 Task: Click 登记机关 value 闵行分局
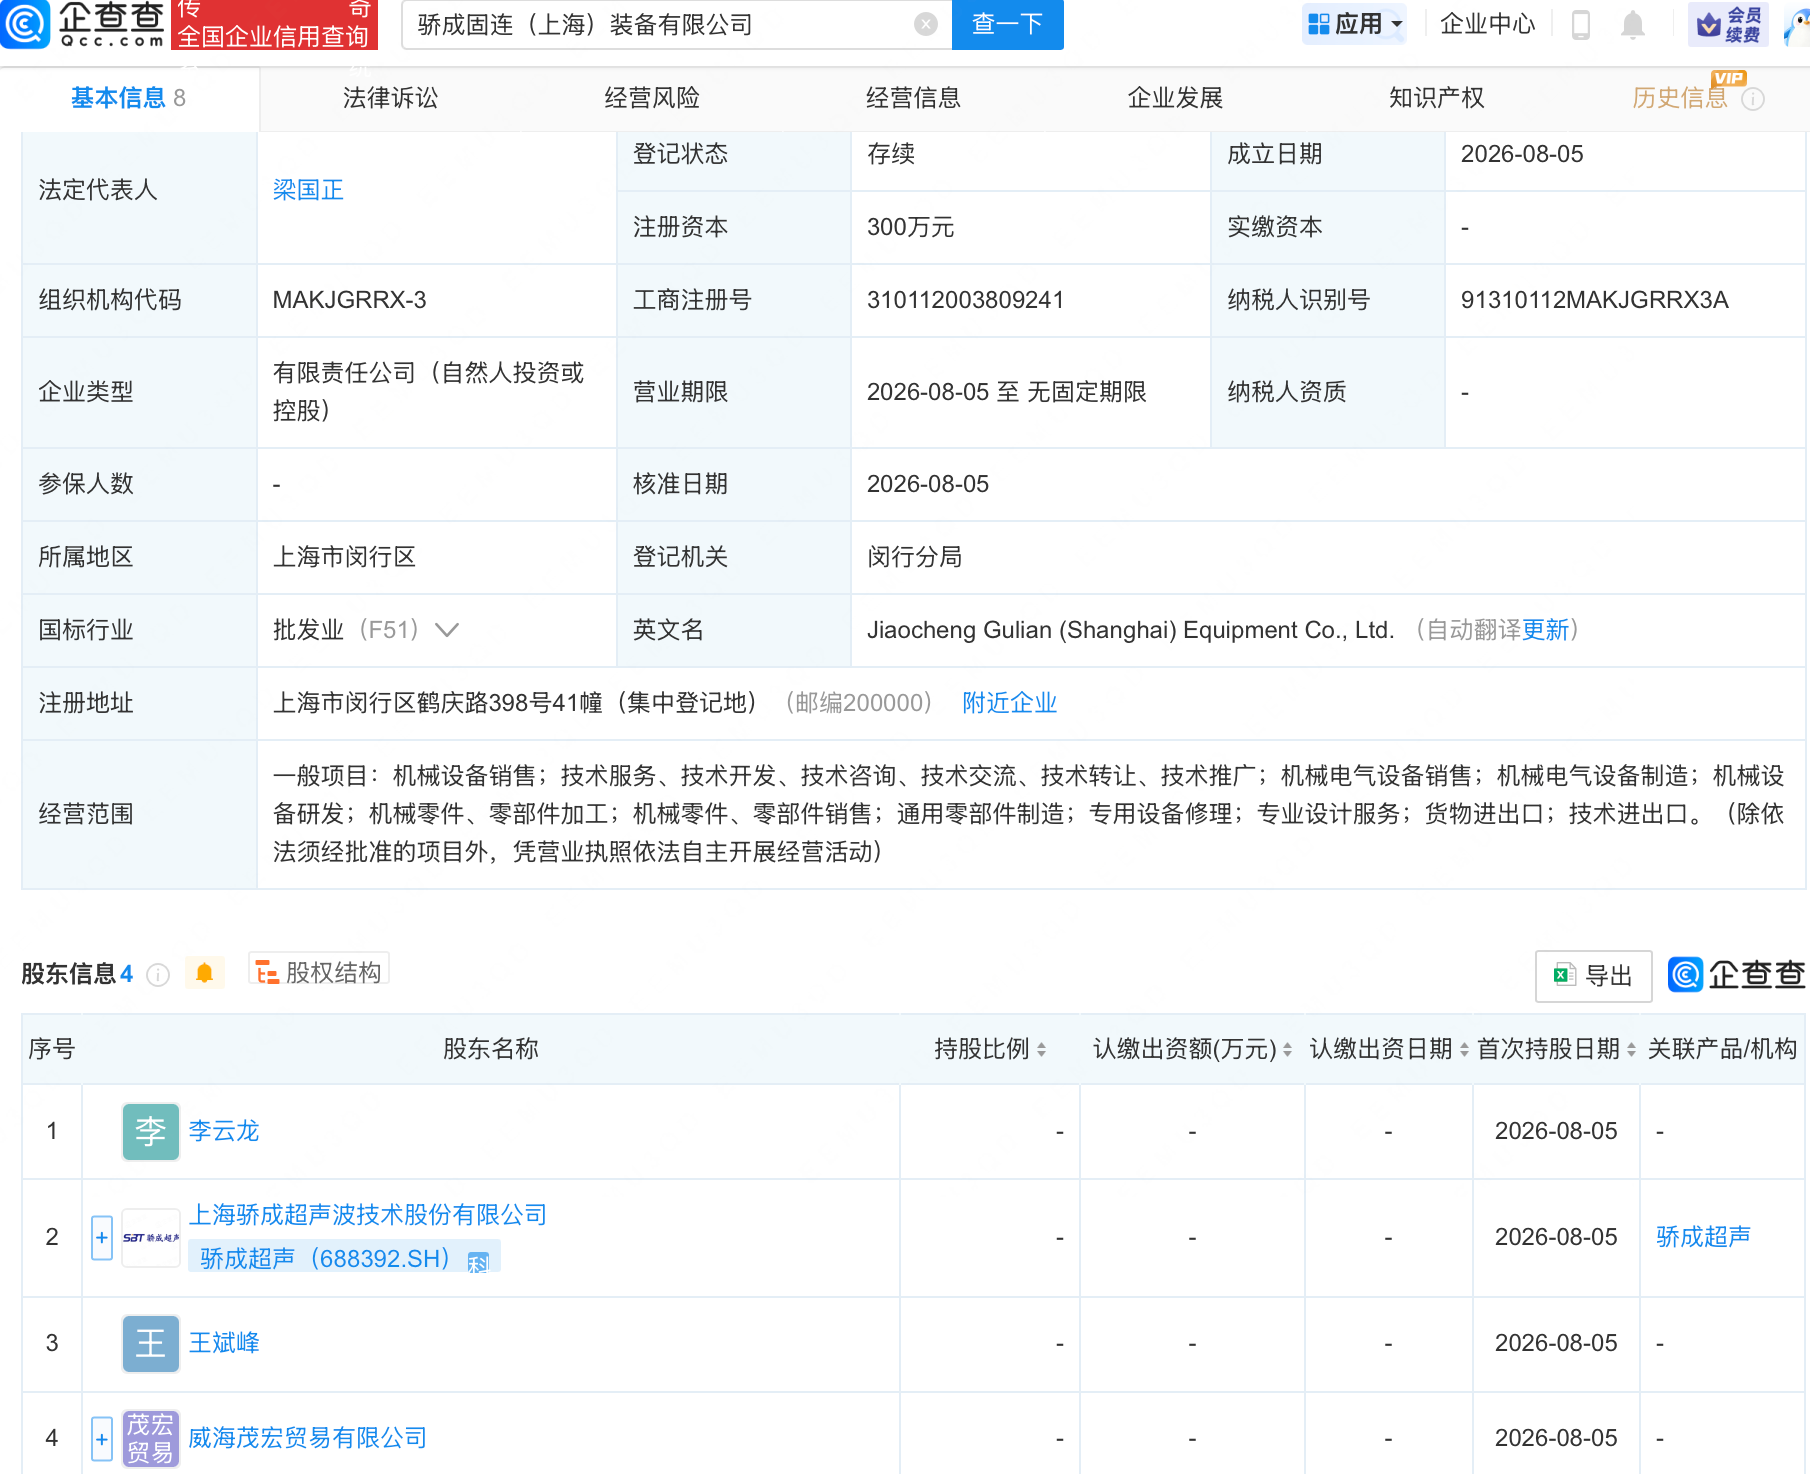pyautogui.click(x=914, y=557)
